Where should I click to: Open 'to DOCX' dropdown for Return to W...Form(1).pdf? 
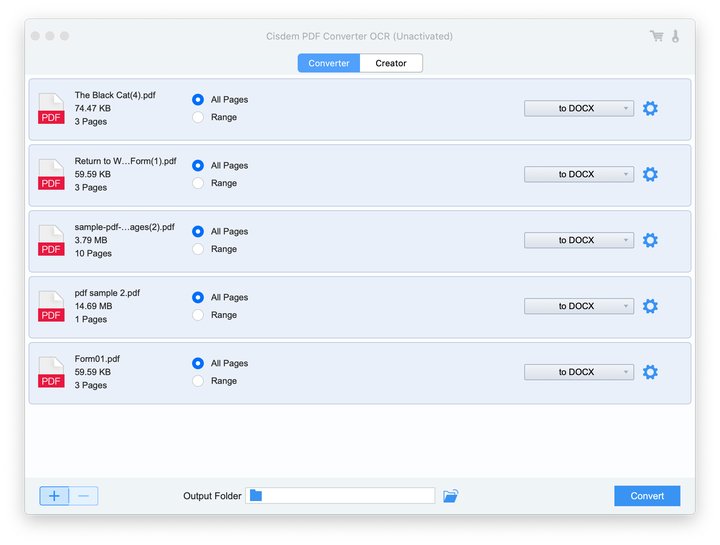coord(579,174)
